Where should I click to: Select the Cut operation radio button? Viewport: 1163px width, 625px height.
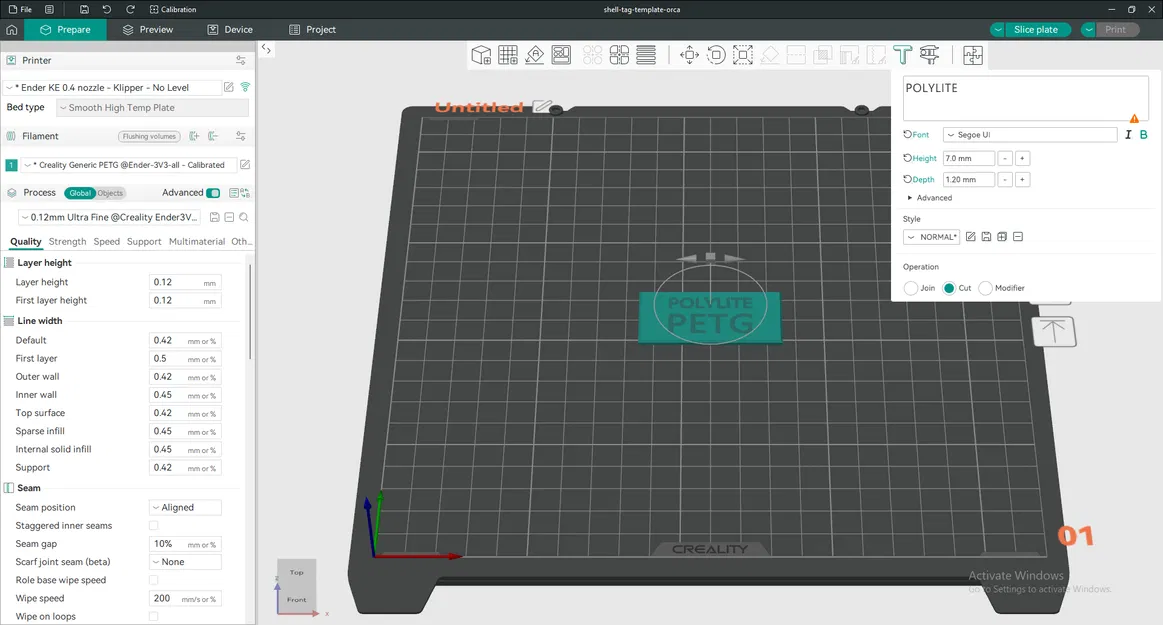pos(949,288)
